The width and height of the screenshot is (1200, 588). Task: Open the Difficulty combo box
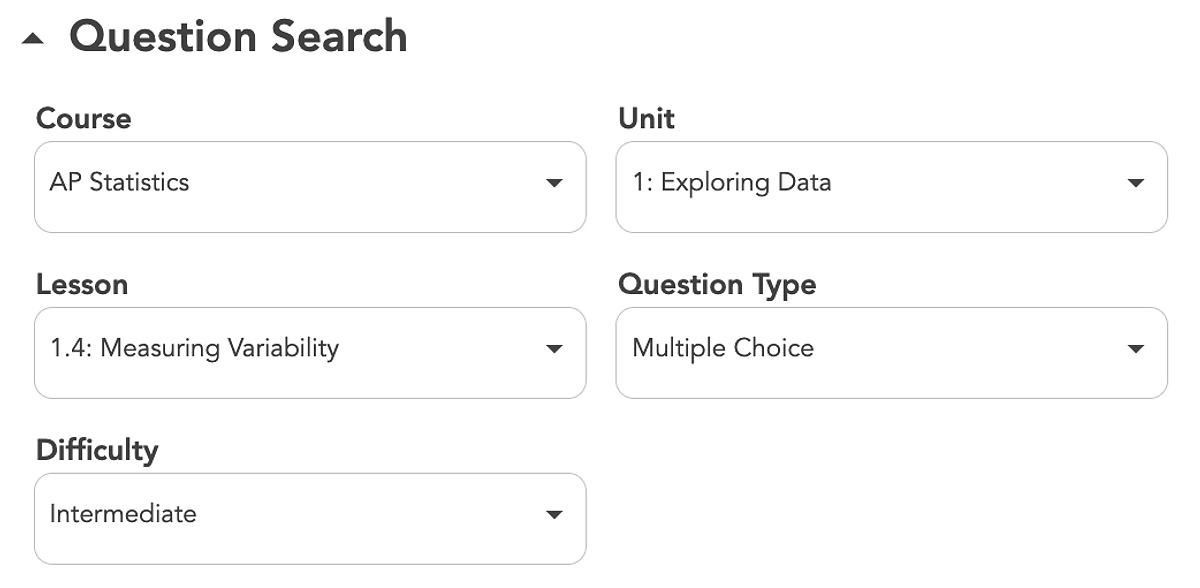tap(310, 519)
